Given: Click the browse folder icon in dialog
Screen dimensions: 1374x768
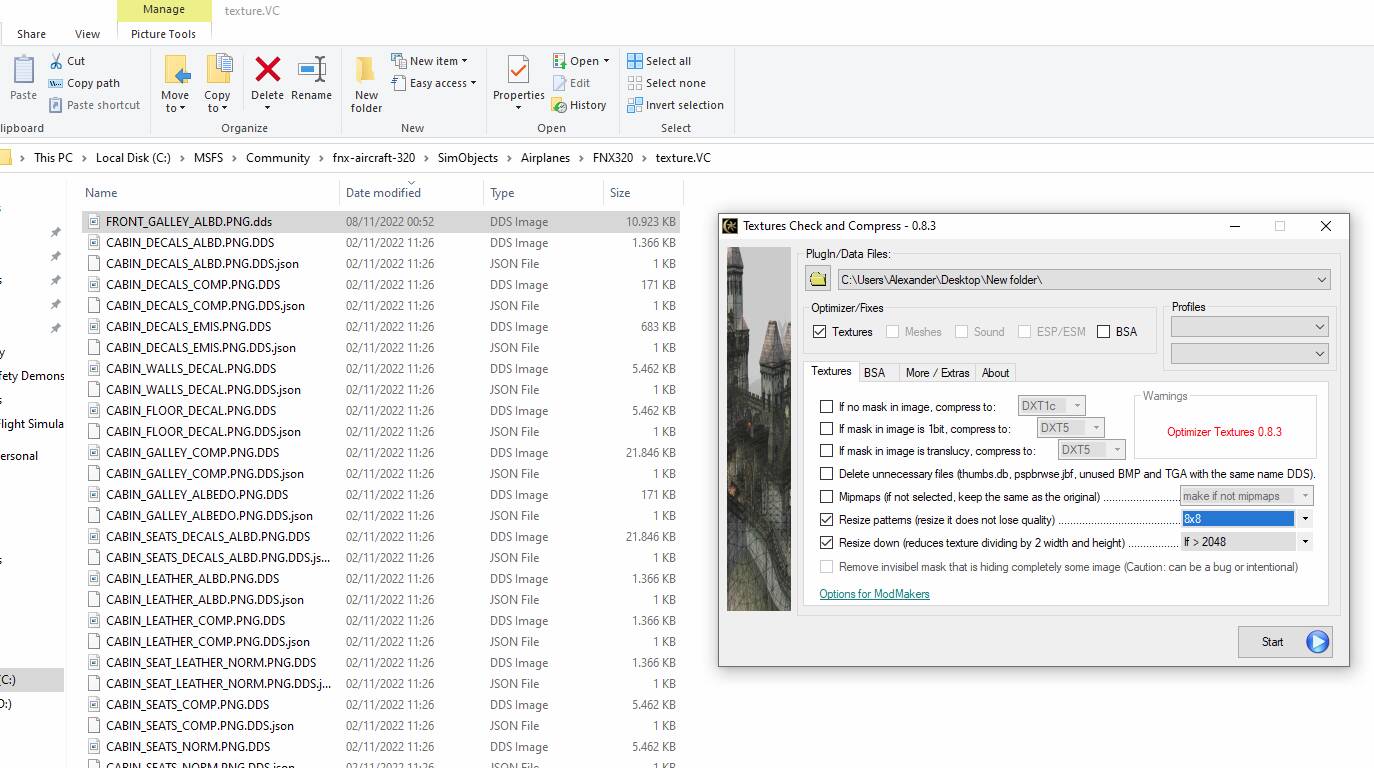Looking at the screenshot, I should (819, 279).
